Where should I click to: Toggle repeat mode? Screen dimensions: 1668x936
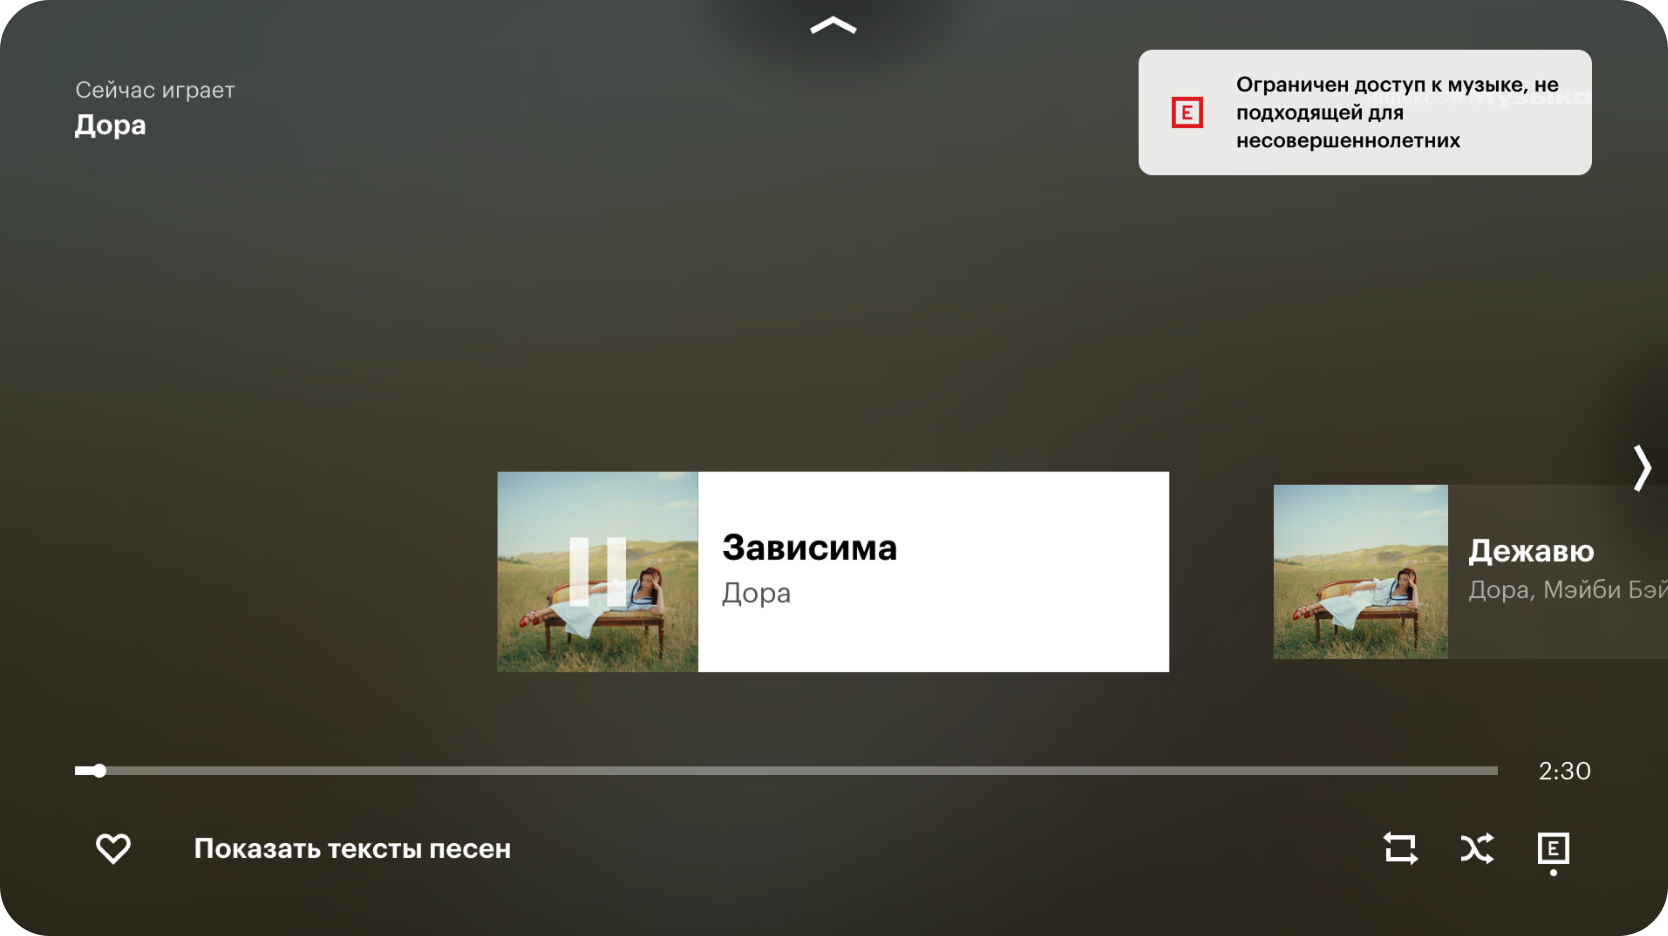pos(1400,849)
